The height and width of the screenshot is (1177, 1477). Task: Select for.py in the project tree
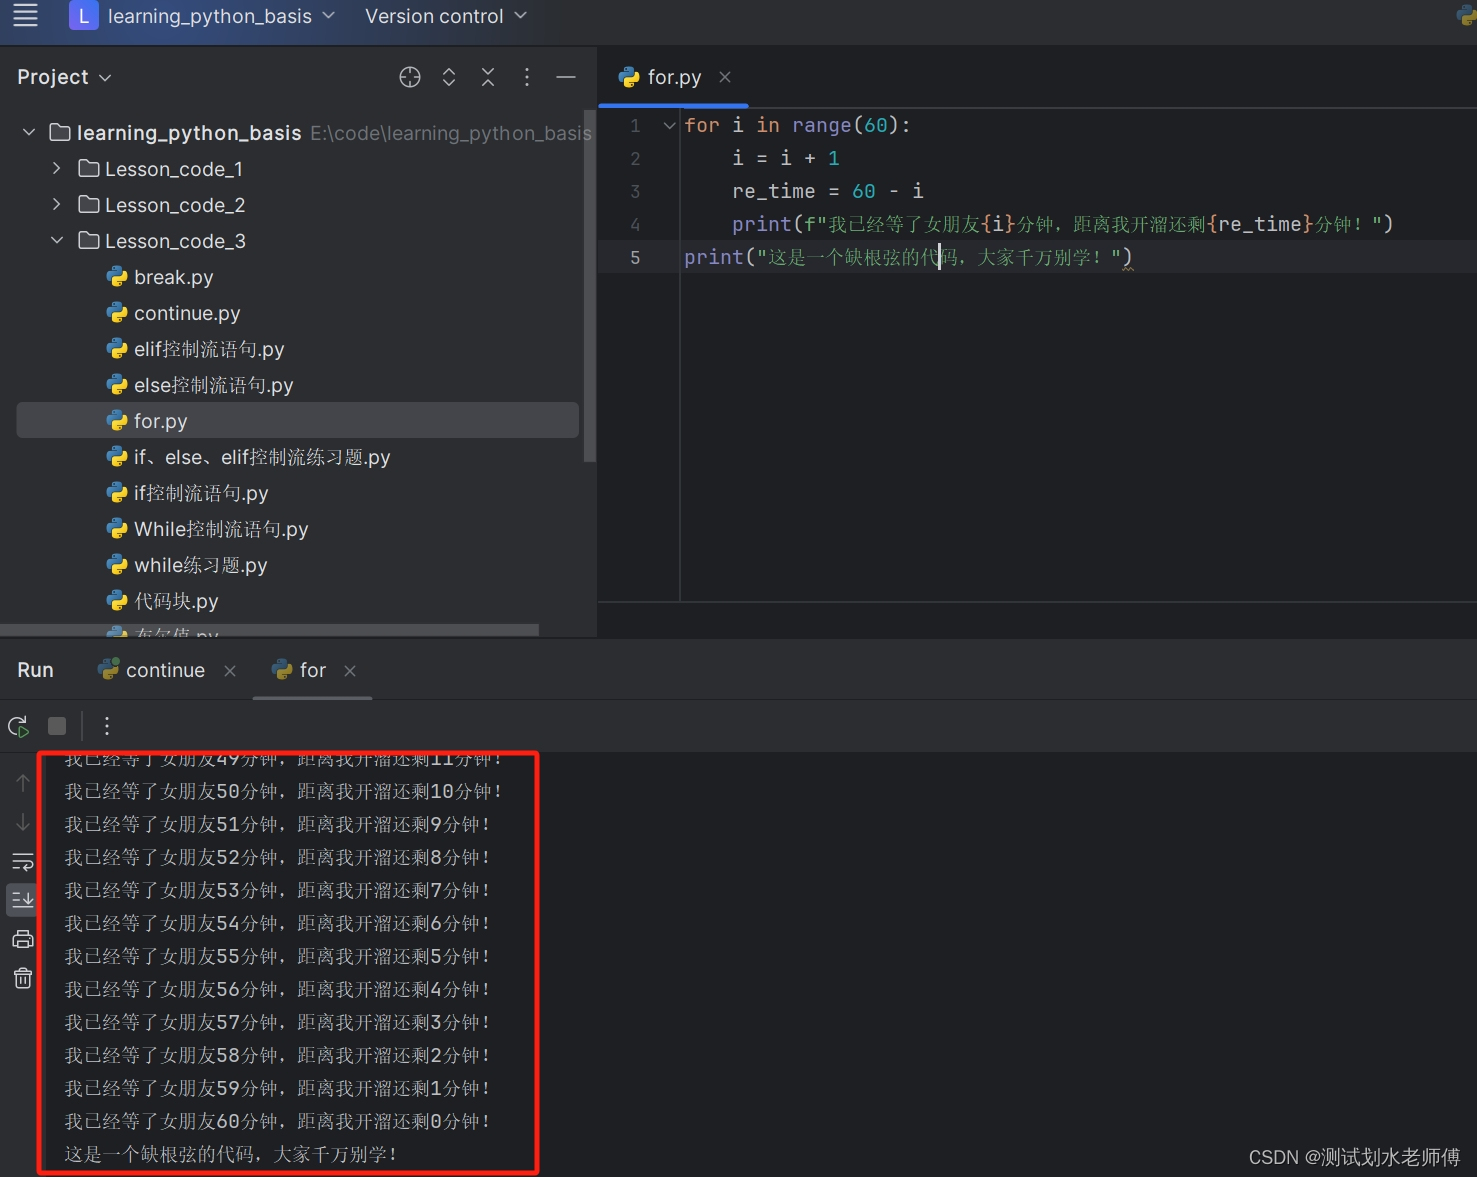pyautogui.click(x=298, y=420)
